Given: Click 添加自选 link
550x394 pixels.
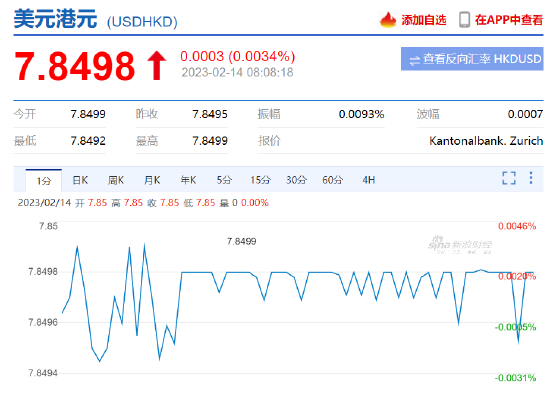Looking at the screenshot, I should (424, 20).
